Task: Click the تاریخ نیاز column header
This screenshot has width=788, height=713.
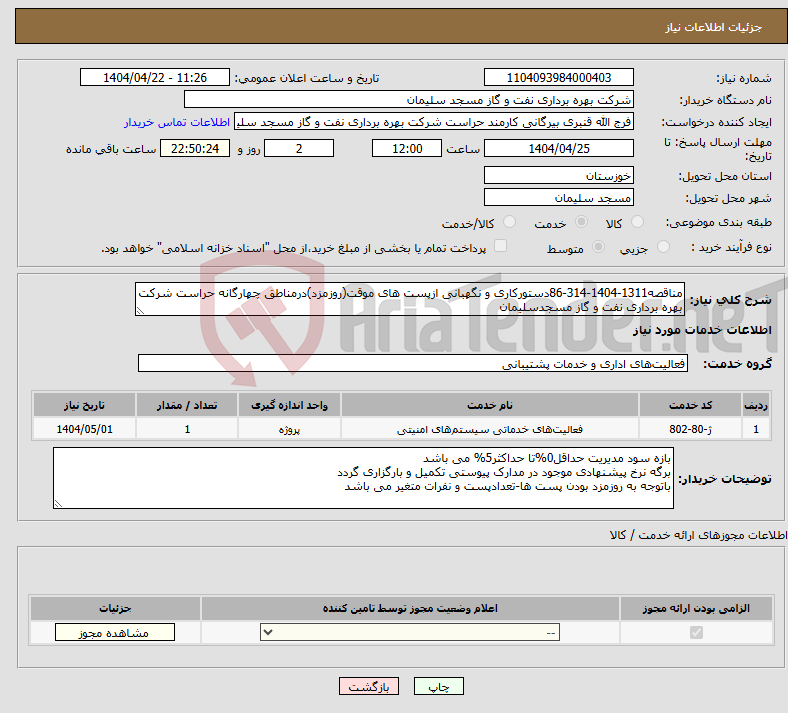Action: (x=84, y=405)
